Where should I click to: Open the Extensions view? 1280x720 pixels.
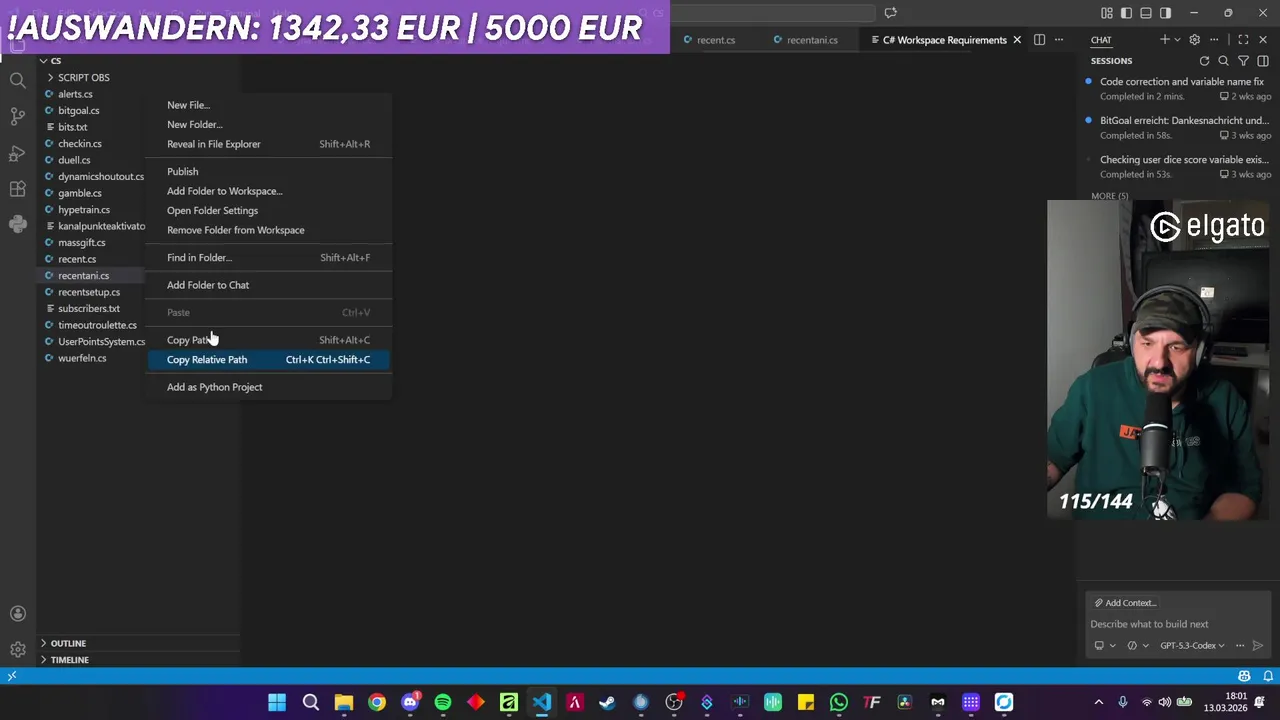[x=17, y=188]
